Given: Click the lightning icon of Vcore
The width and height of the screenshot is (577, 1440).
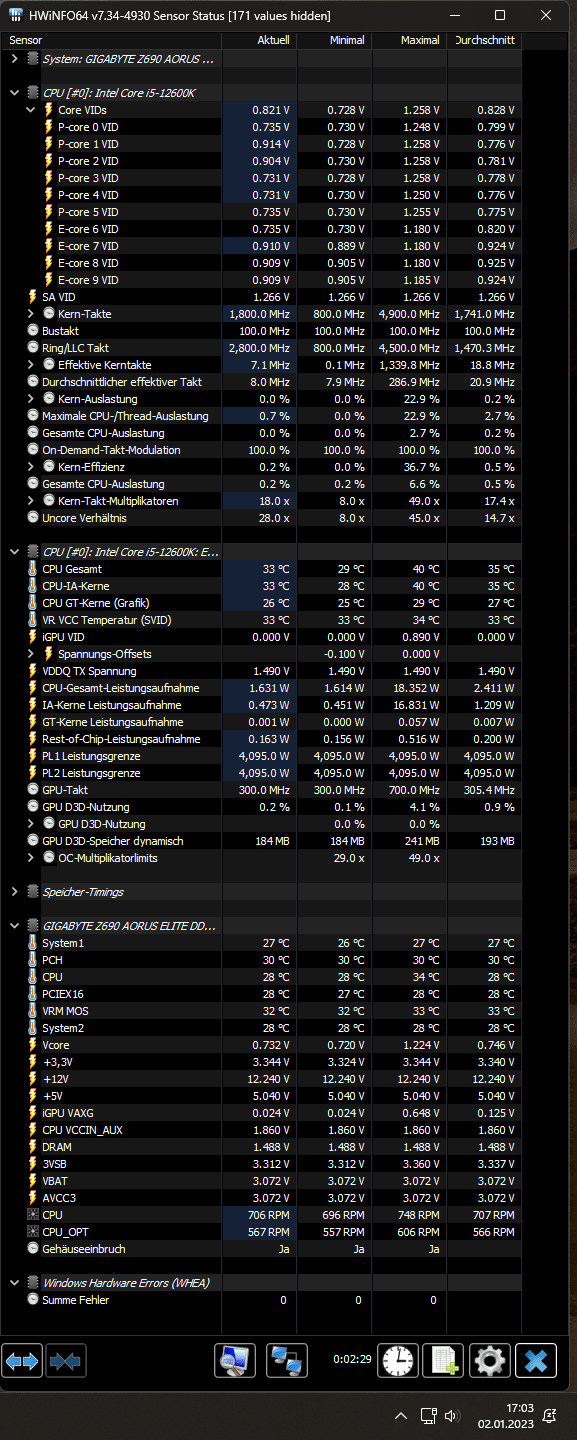Looking at the screenshot, I should coord(33,1045).
